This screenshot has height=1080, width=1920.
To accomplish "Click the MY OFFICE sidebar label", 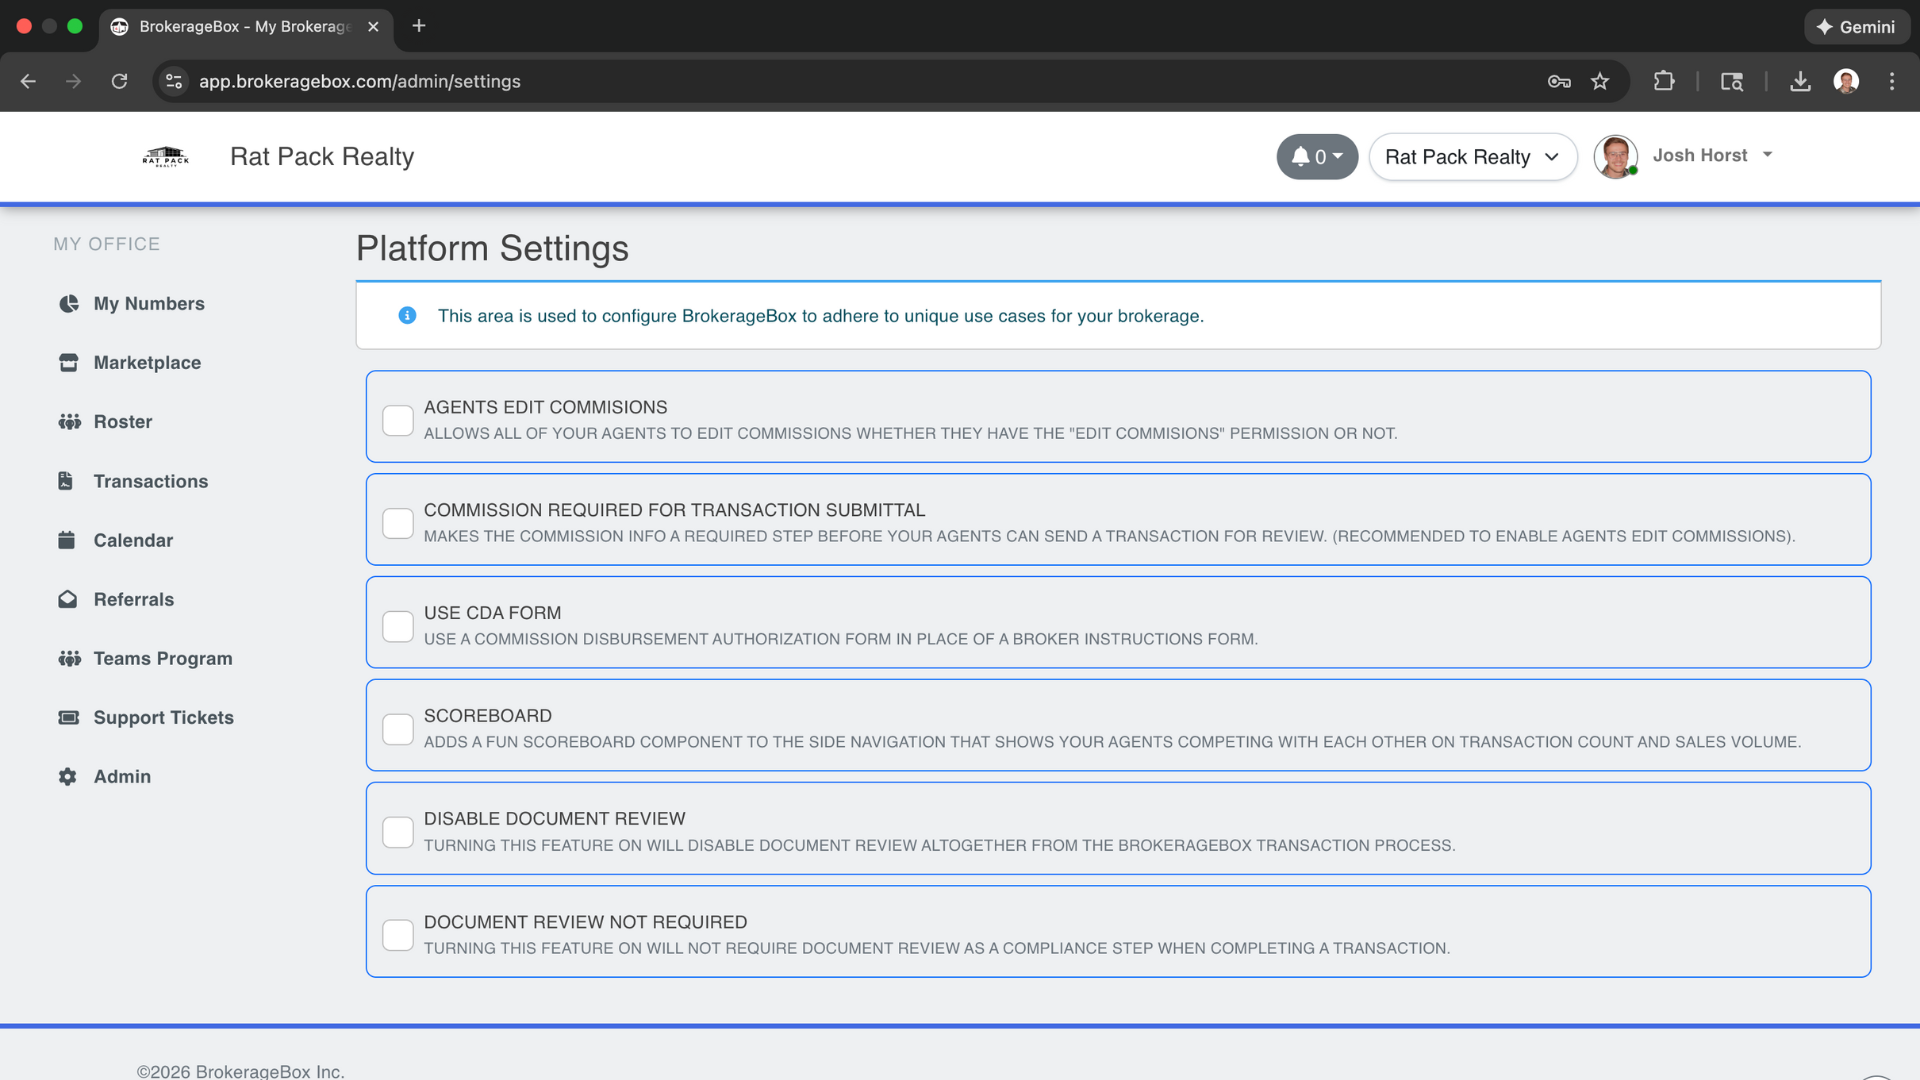I will click(x=107, y=244).
